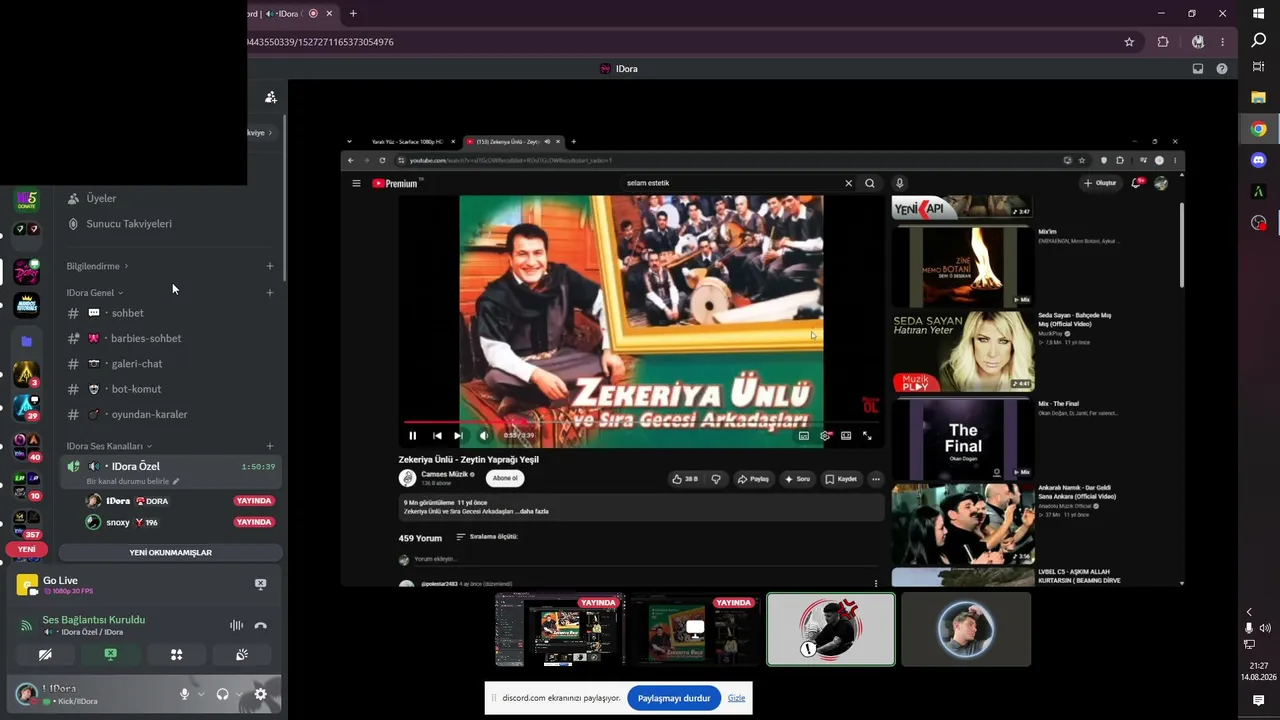Open noise suppression settings icon
This screenshot has height=720, width=1280.
point(236,626)
